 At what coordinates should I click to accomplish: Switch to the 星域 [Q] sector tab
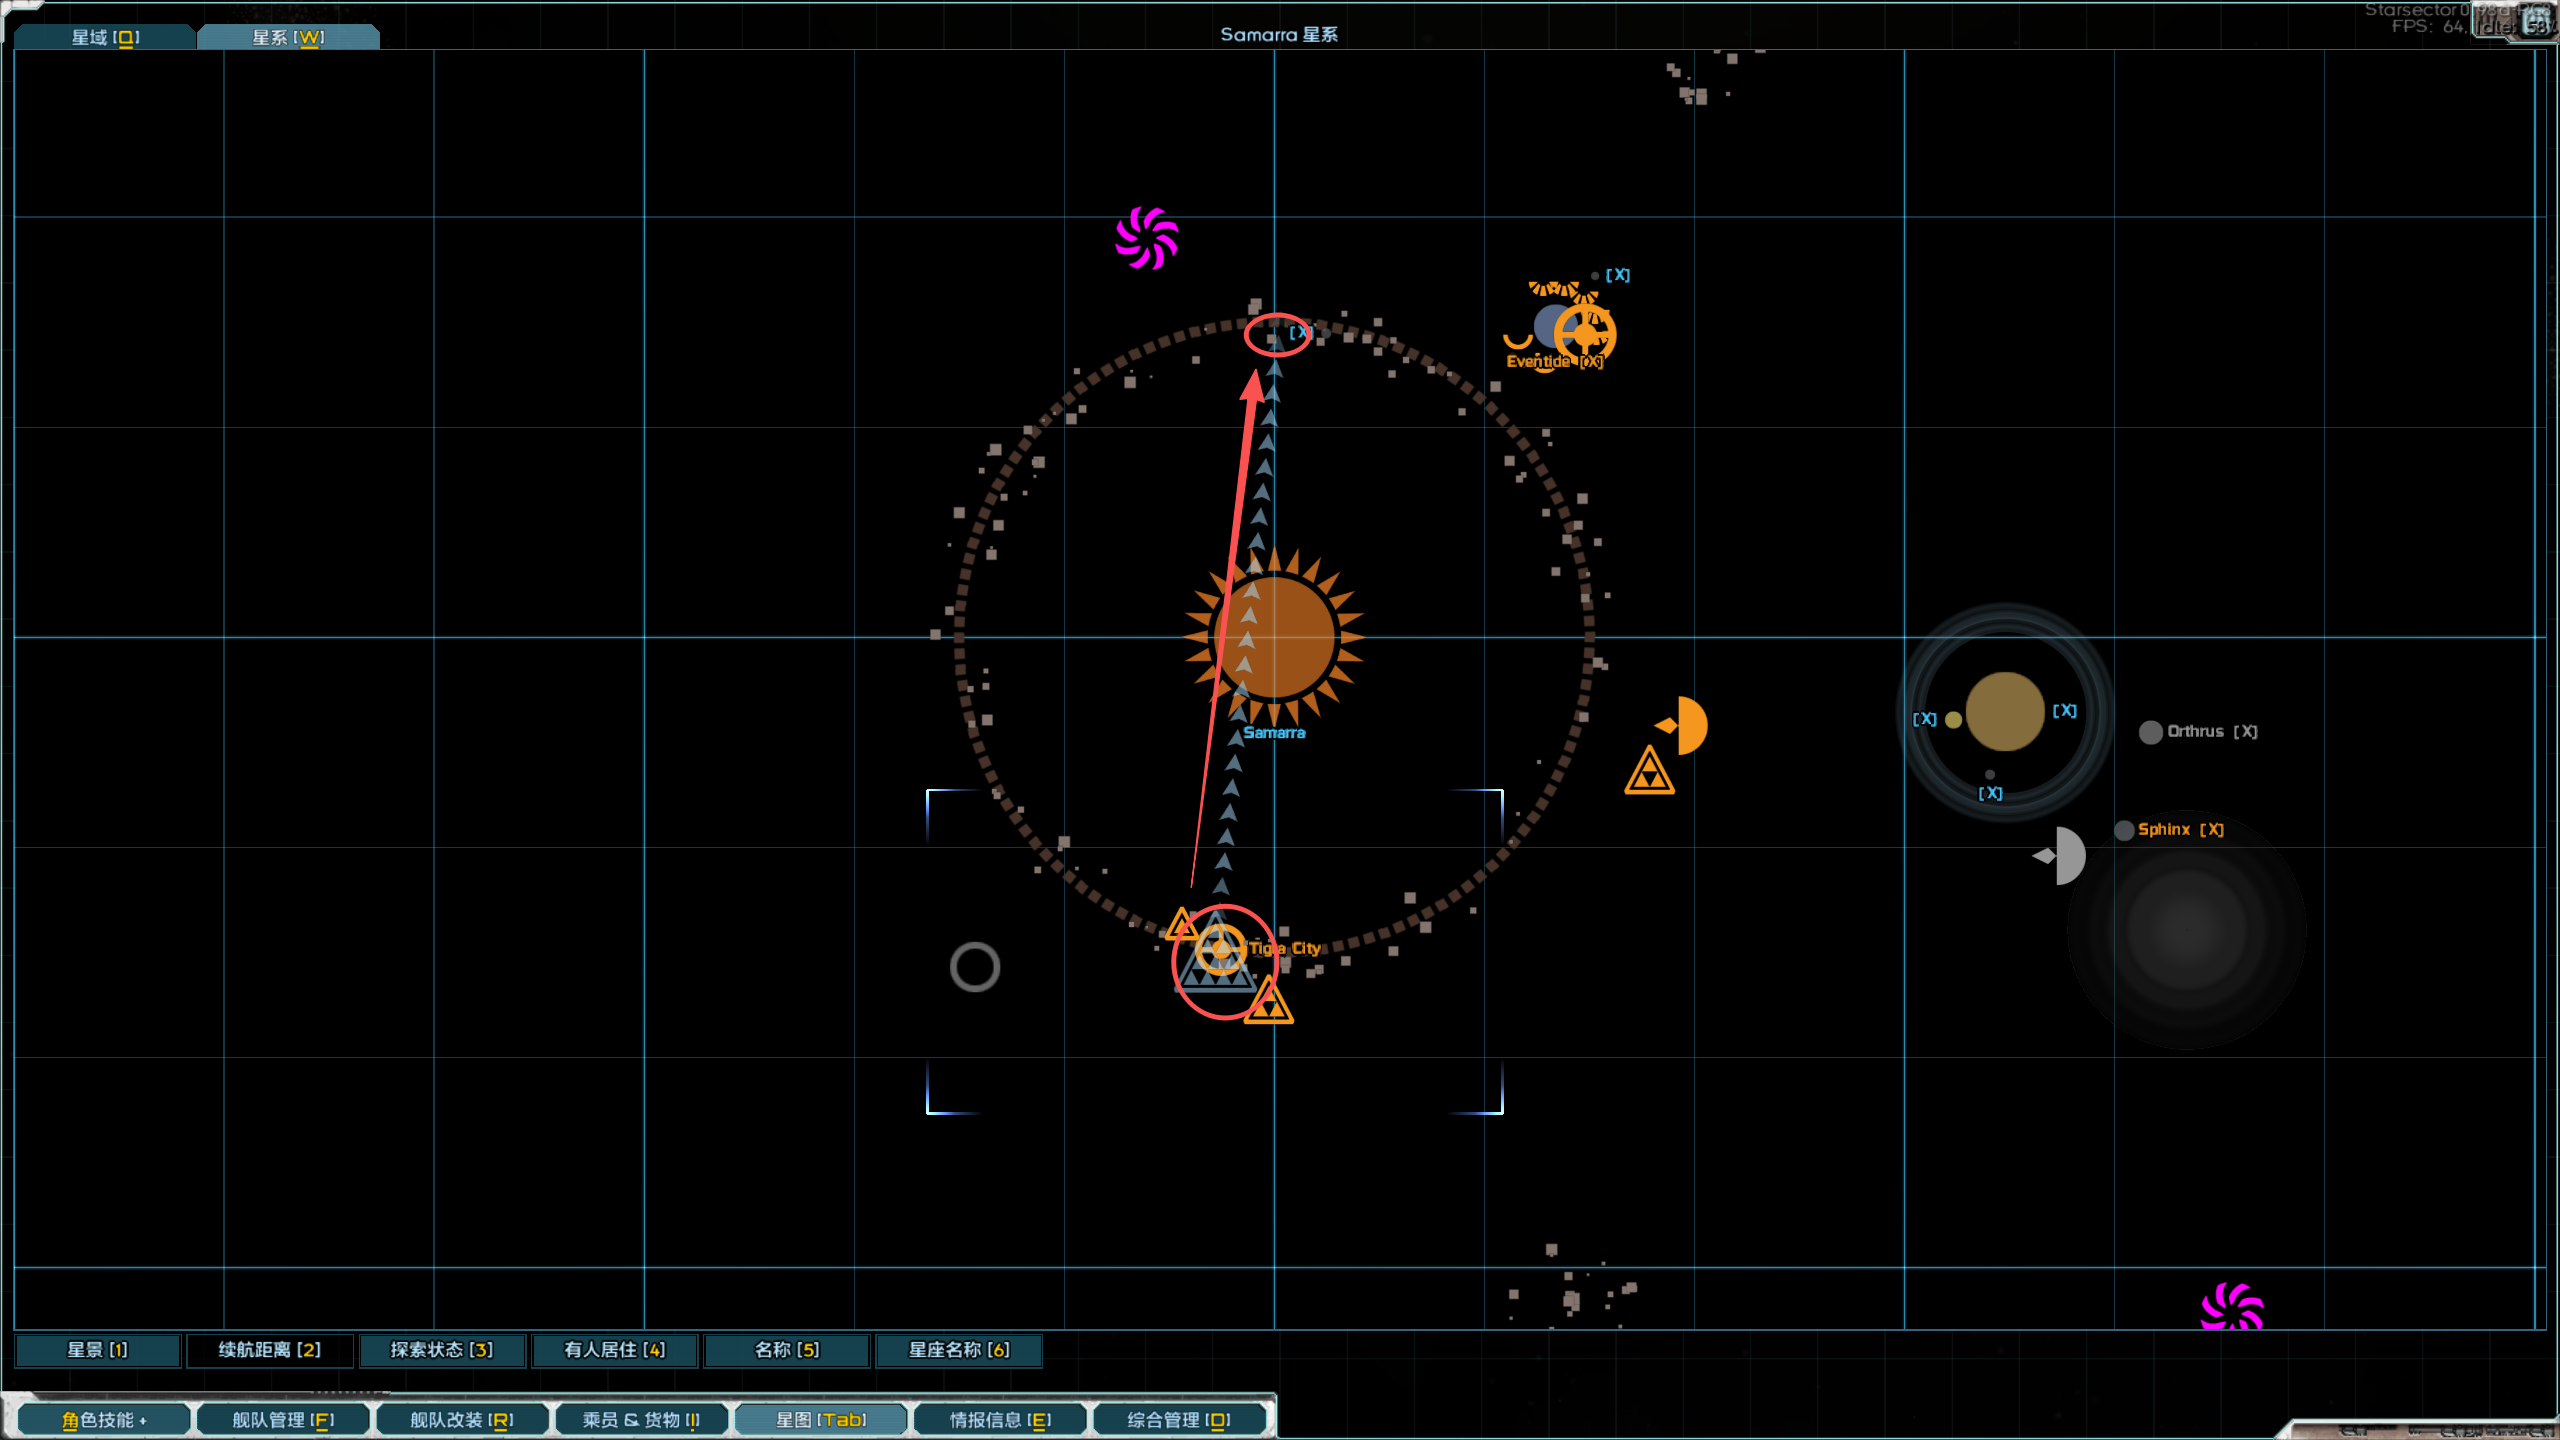coord(105,37)
